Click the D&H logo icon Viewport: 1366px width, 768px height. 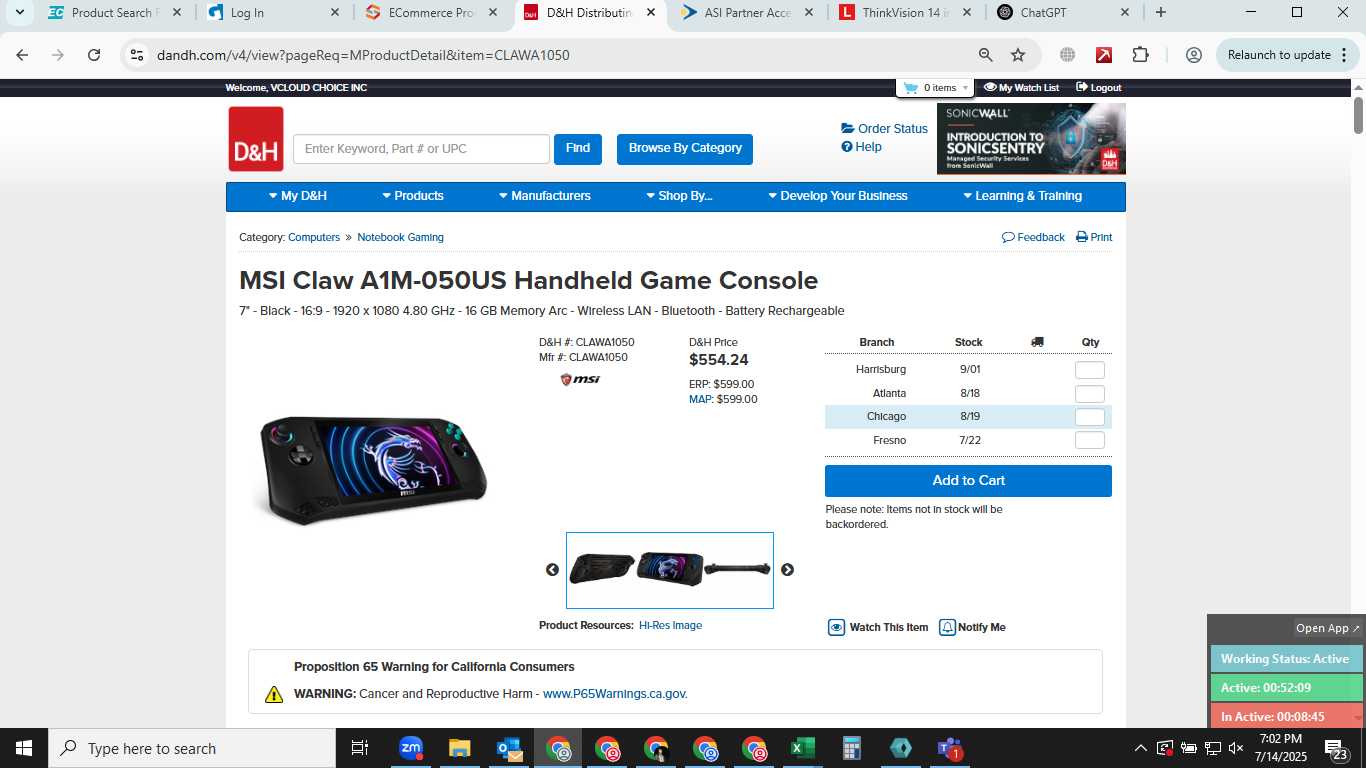(x=256, y=139)
